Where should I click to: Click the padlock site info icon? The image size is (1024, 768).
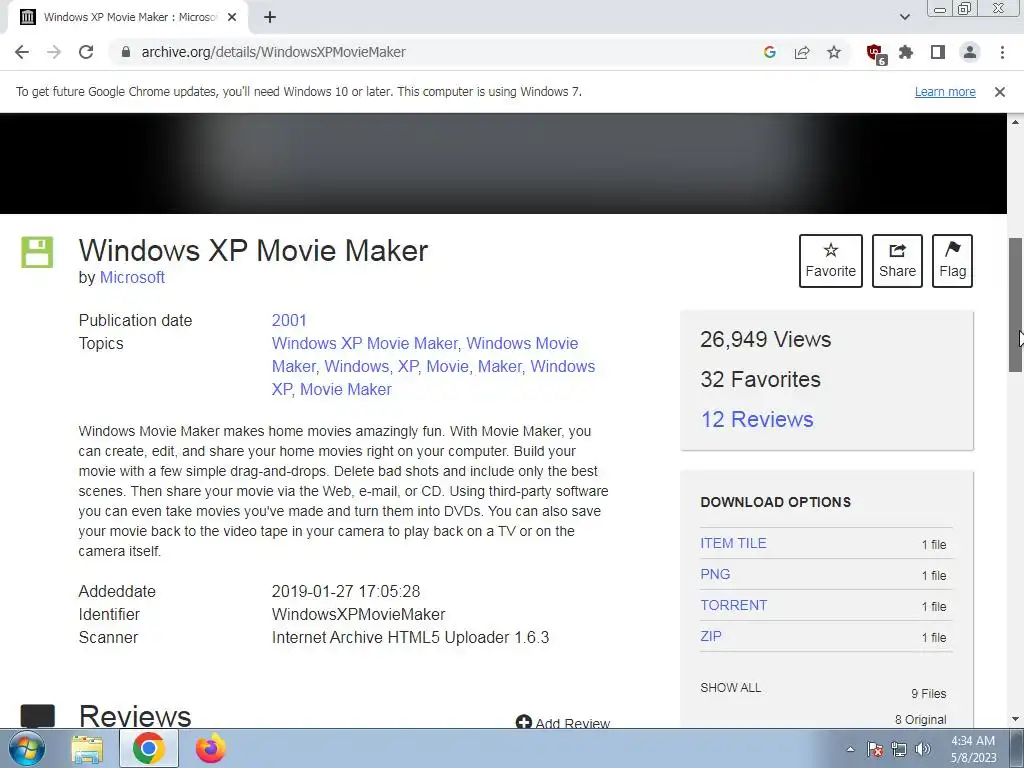point(126,52)
